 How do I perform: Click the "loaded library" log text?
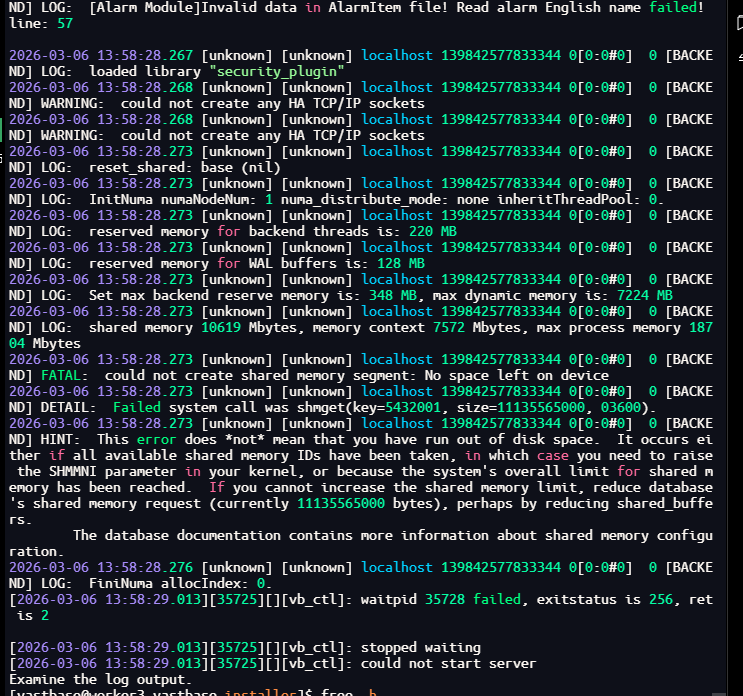pos(145,72)
